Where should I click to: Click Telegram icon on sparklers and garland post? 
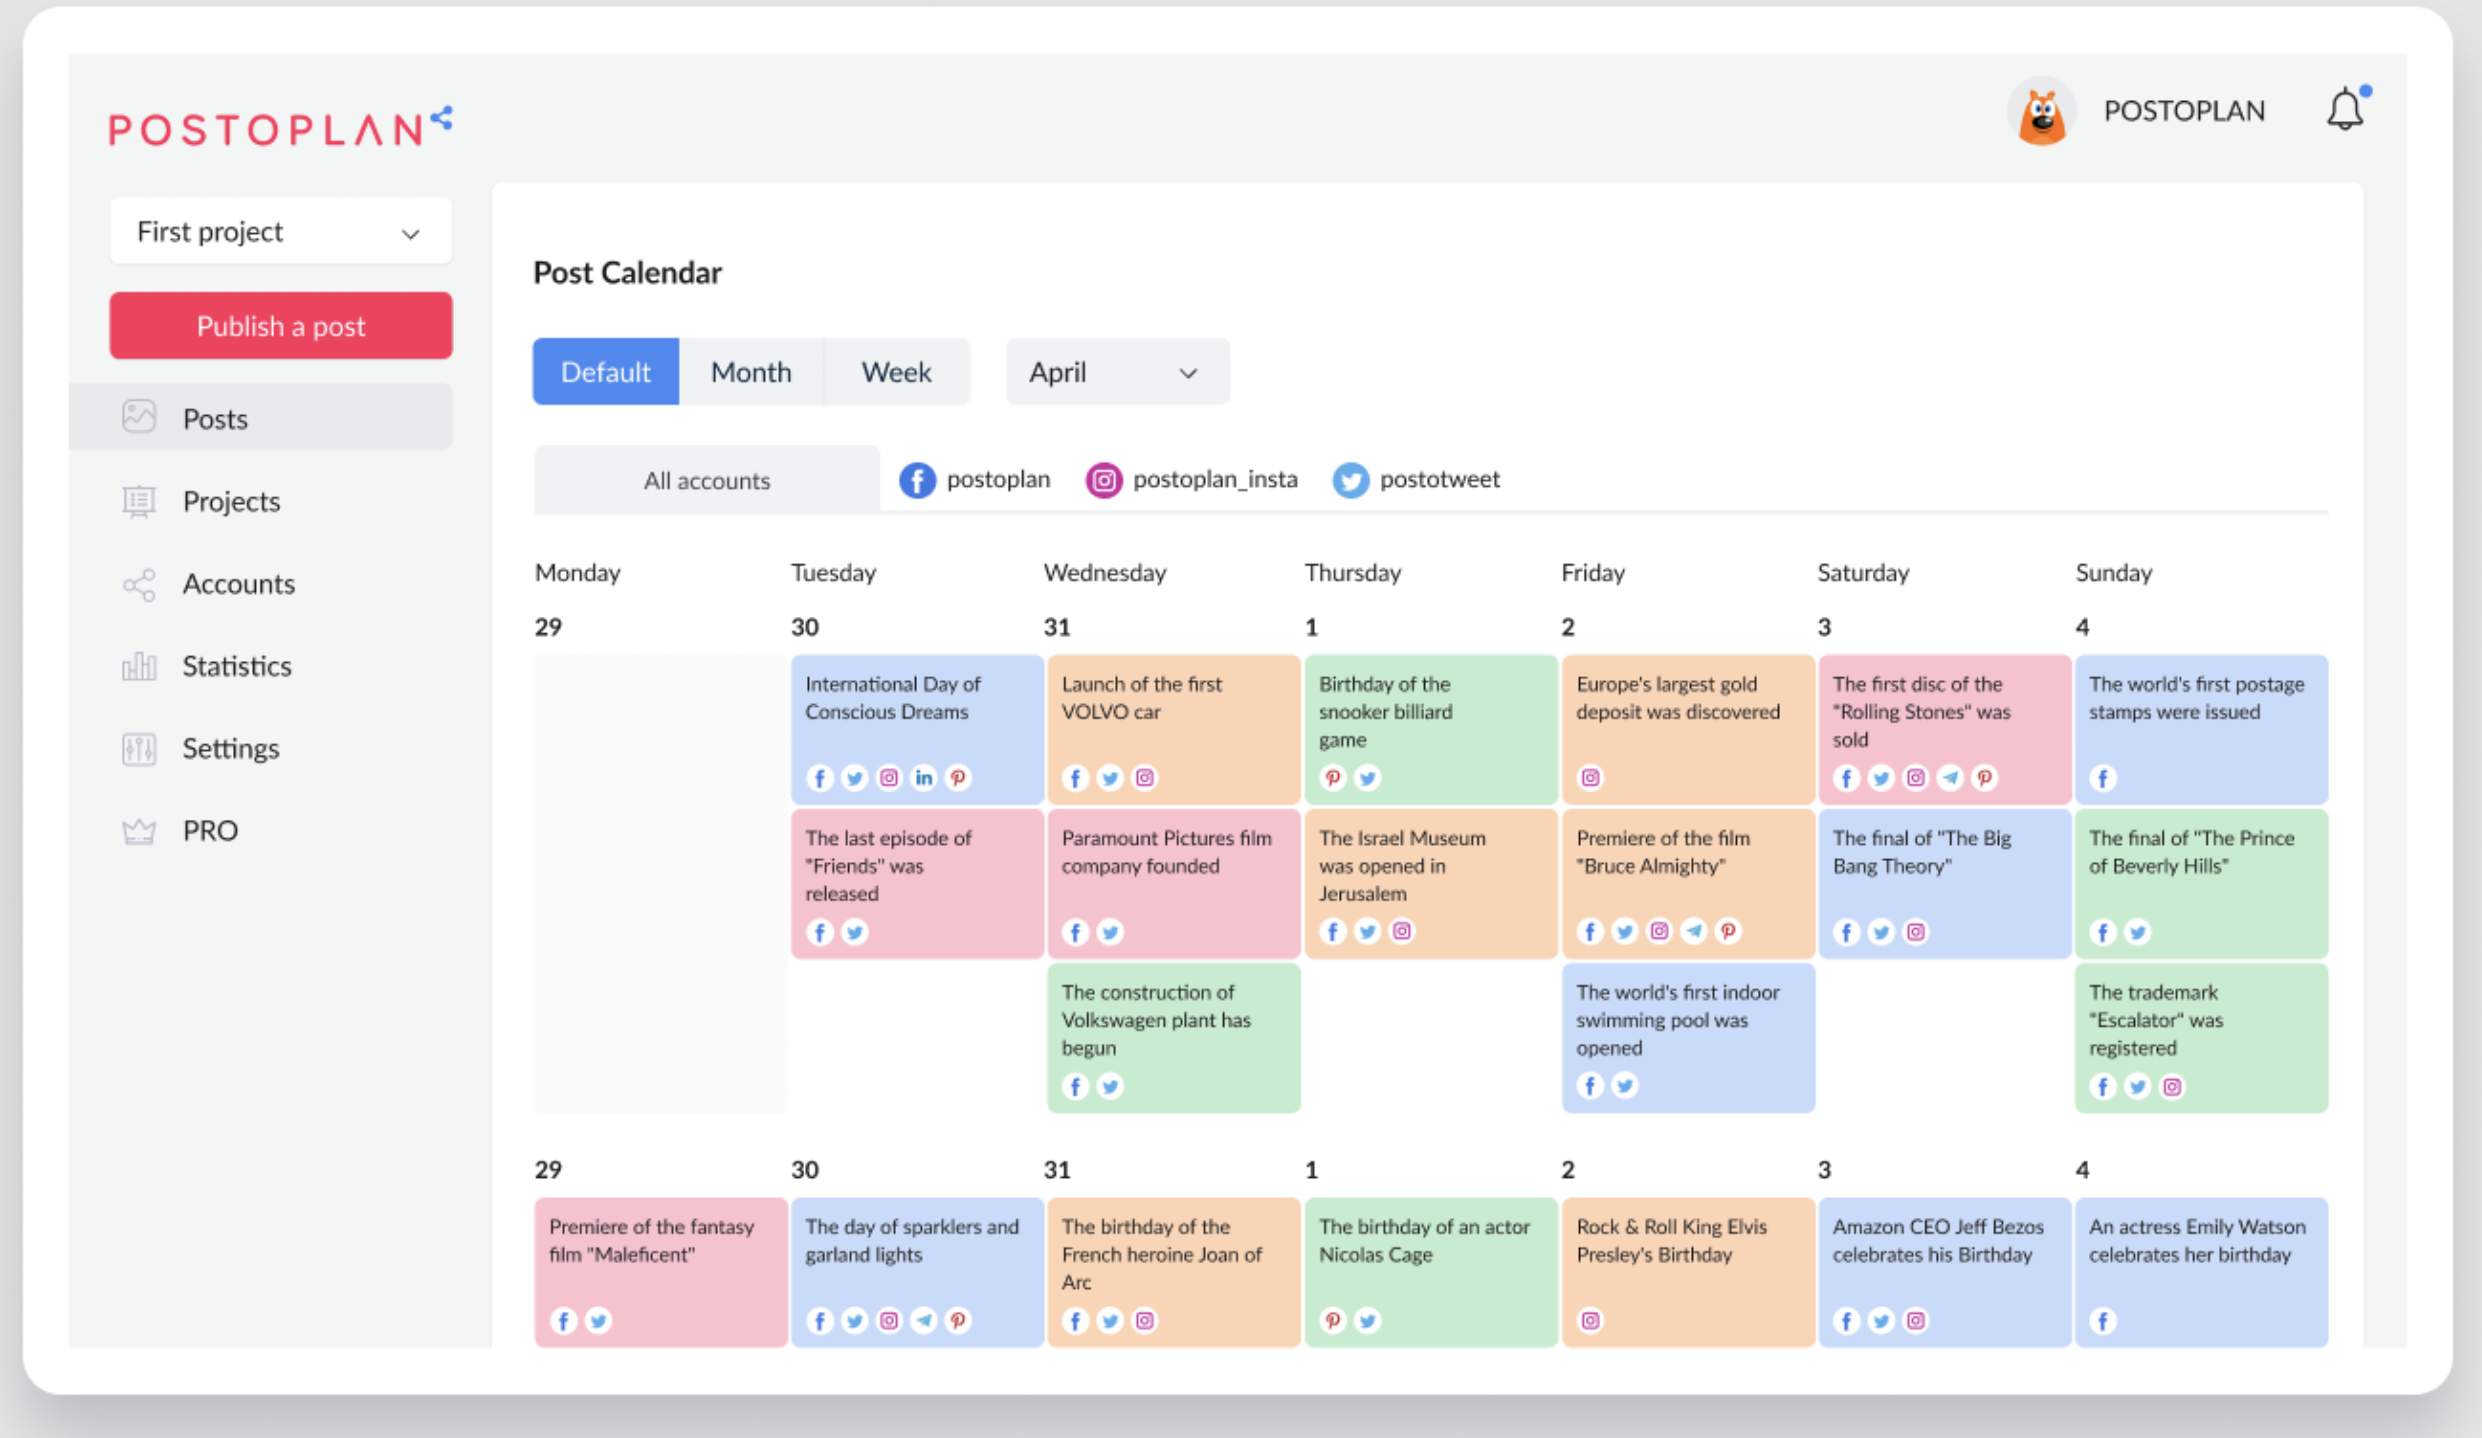(924, 1320)
